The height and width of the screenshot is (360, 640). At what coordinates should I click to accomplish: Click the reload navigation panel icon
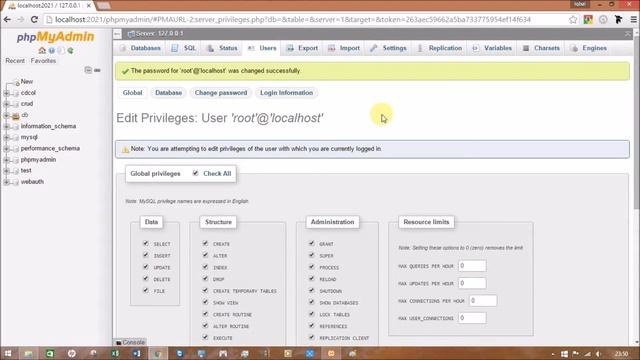(x=70, y=51)
